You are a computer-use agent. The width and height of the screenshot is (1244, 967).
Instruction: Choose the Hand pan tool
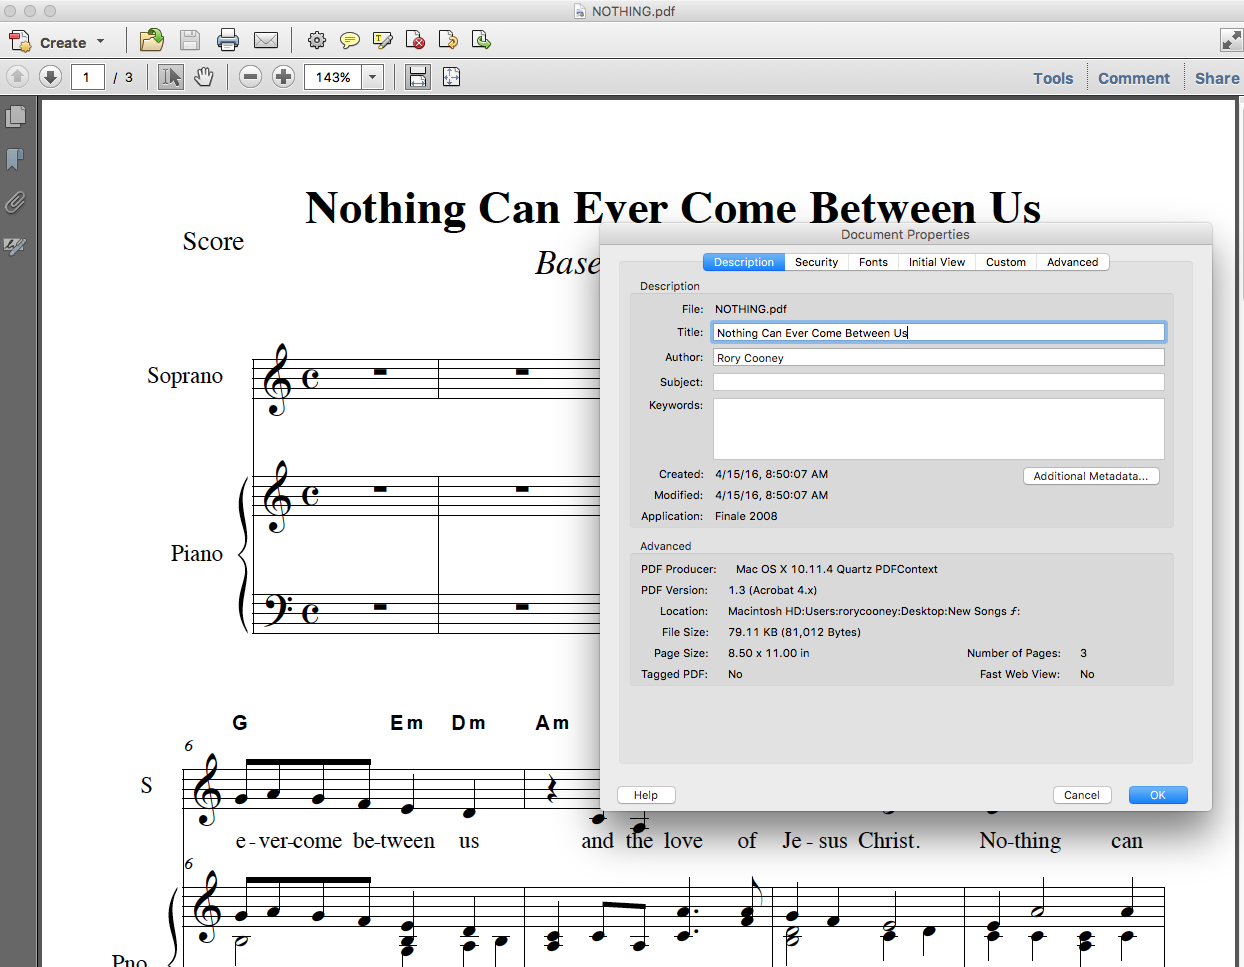click(x=204, y=77)
